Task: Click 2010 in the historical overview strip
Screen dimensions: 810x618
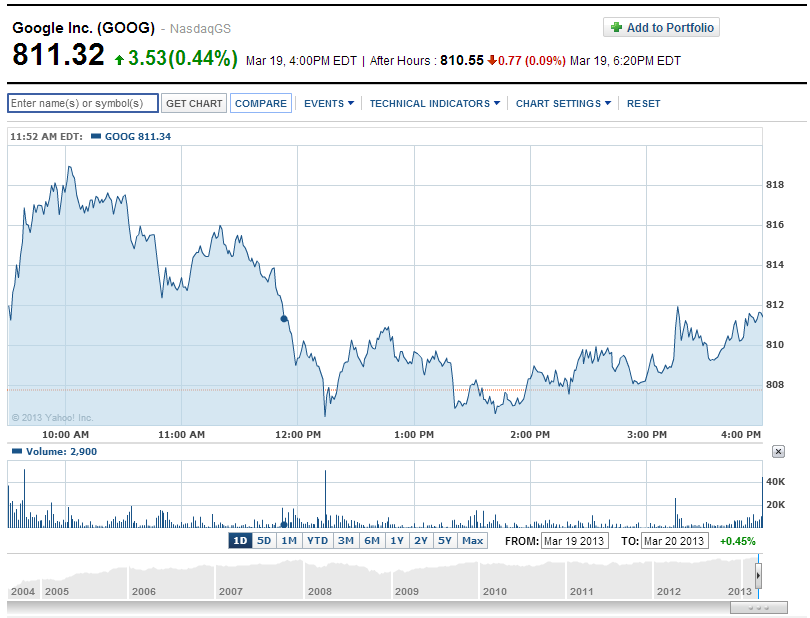Action: pos(494,591)
